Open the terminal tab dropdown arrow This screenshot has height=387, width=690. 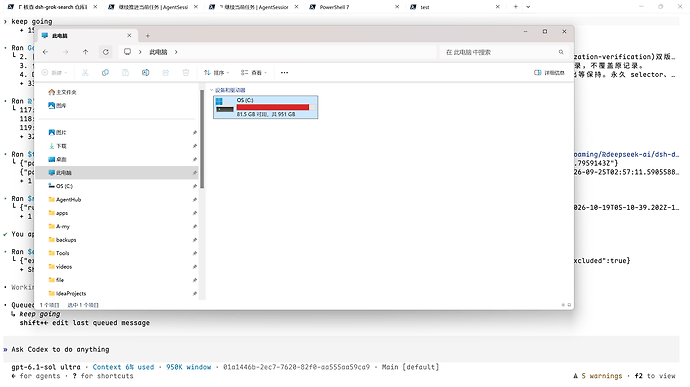pyautogui.click(x=528, y=7)
